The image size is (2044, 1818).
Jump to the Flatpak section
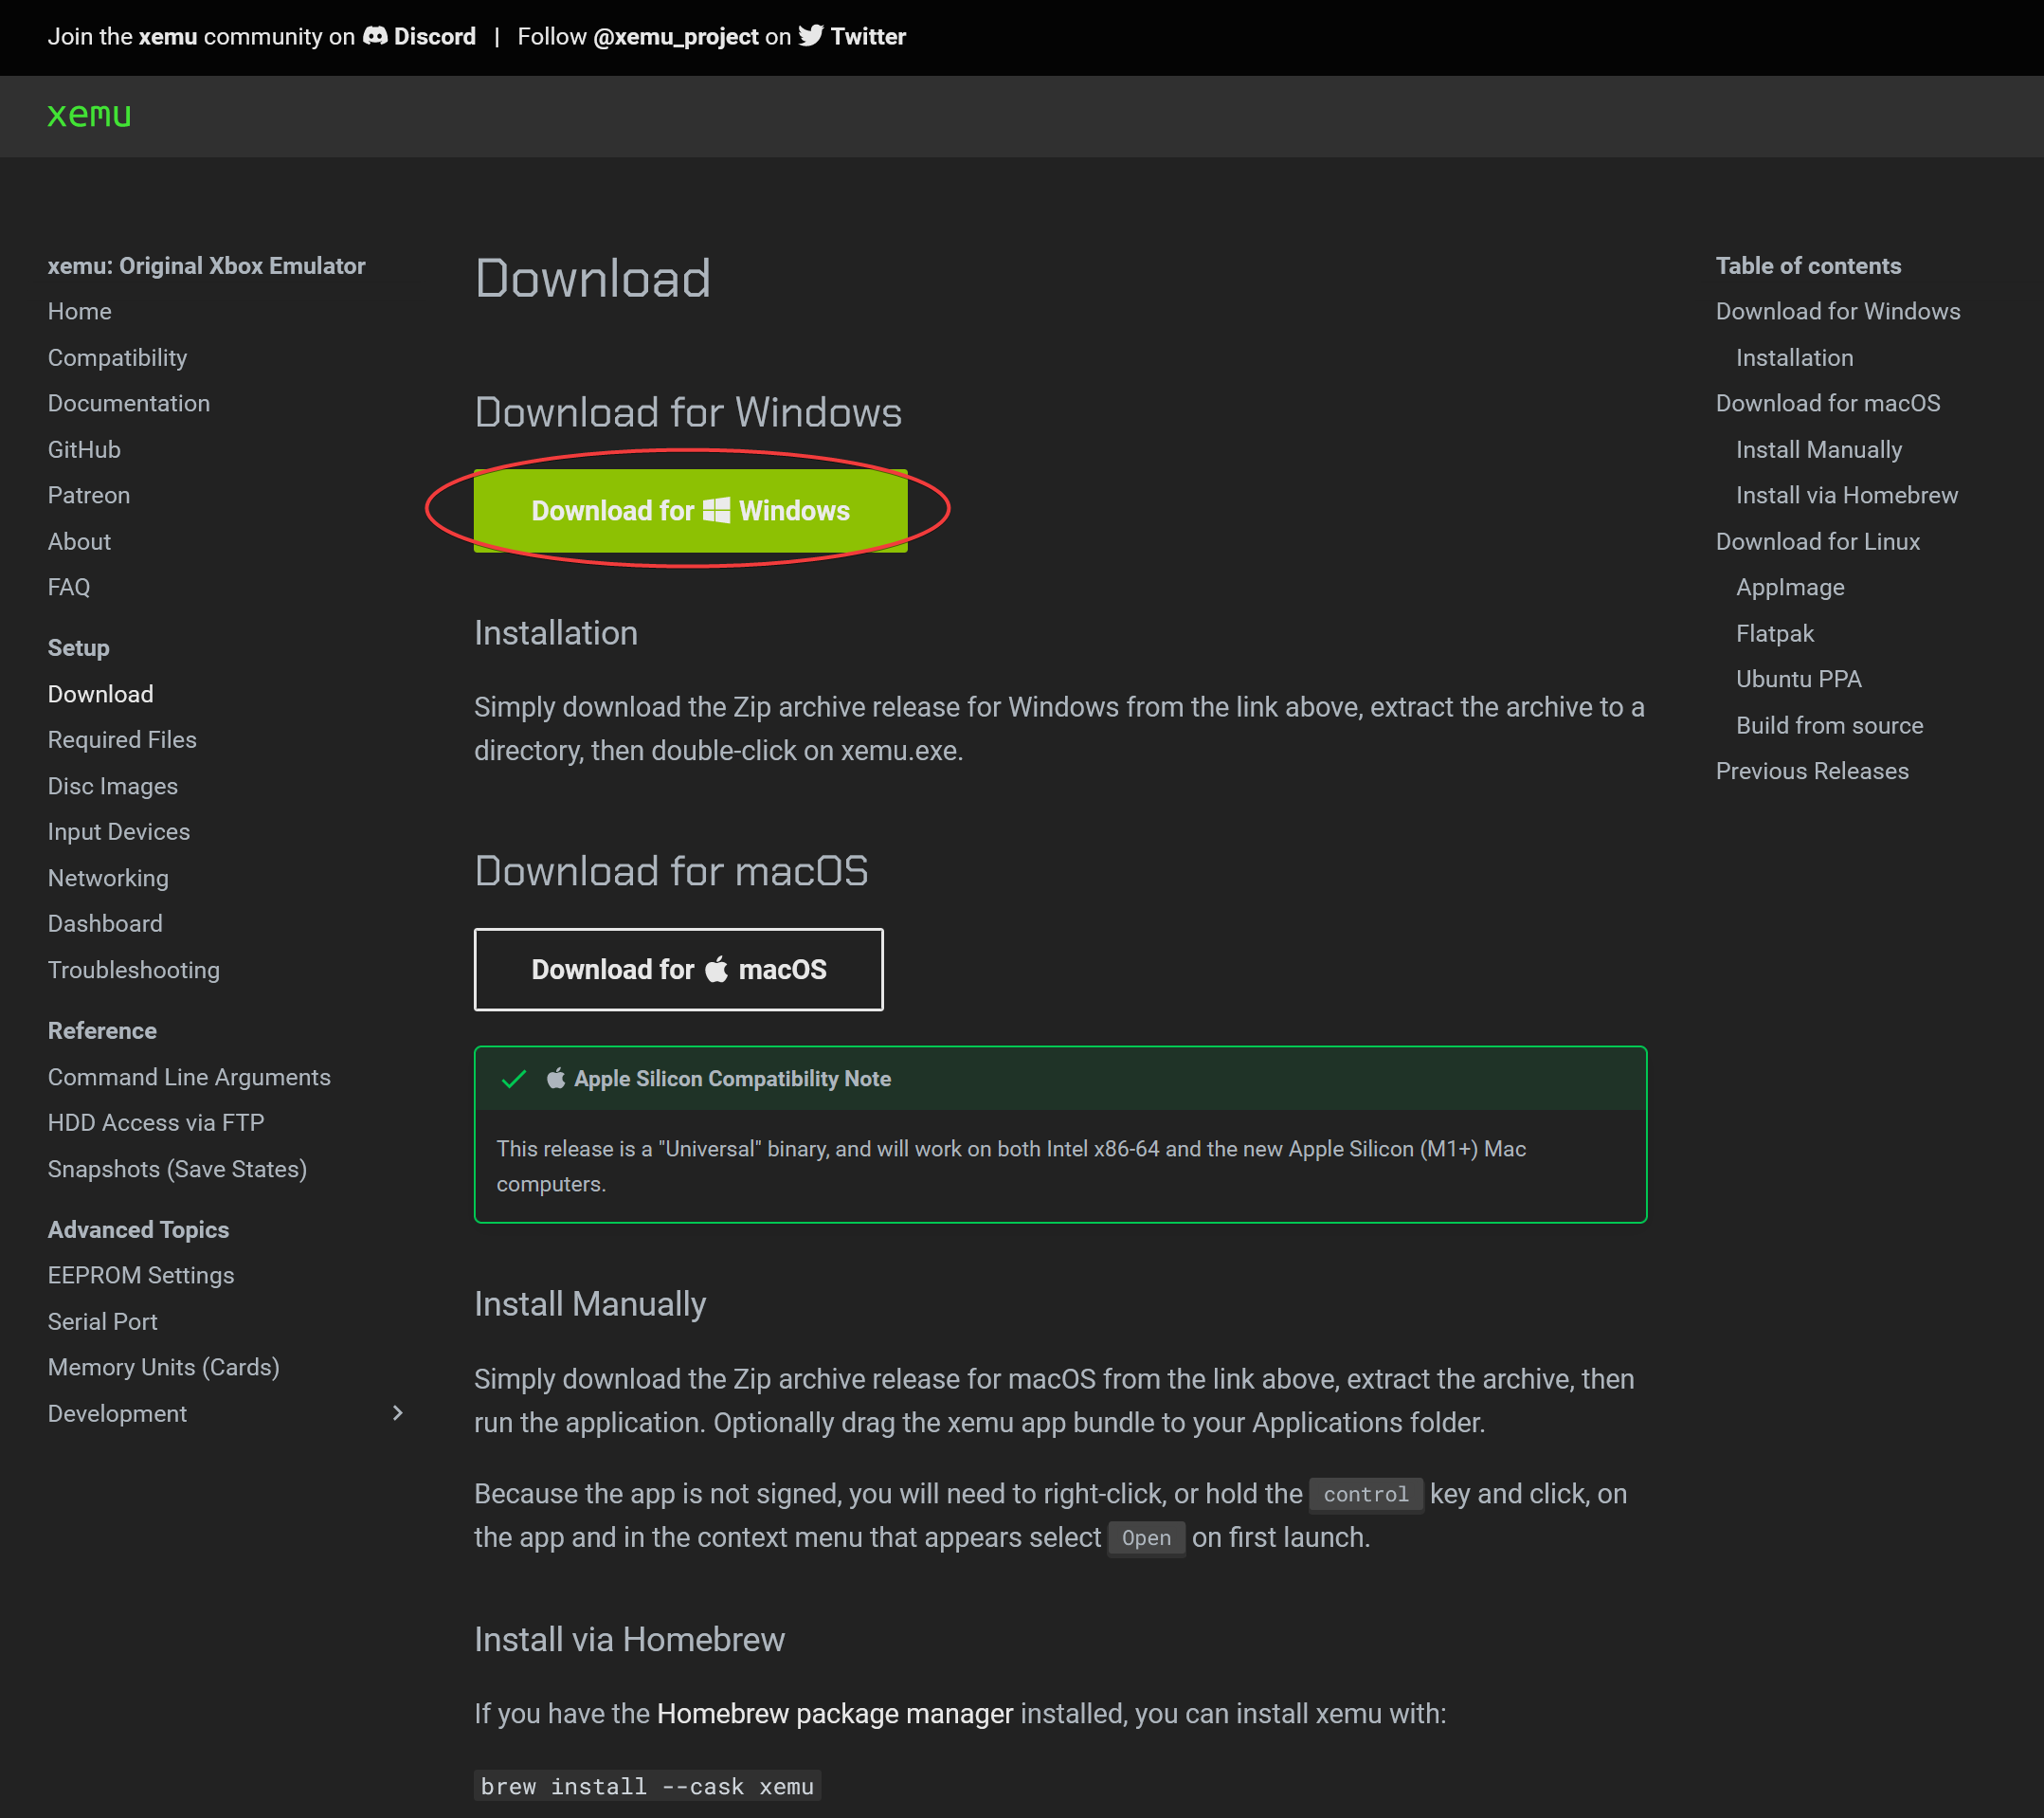click(x=1775, y=634)
